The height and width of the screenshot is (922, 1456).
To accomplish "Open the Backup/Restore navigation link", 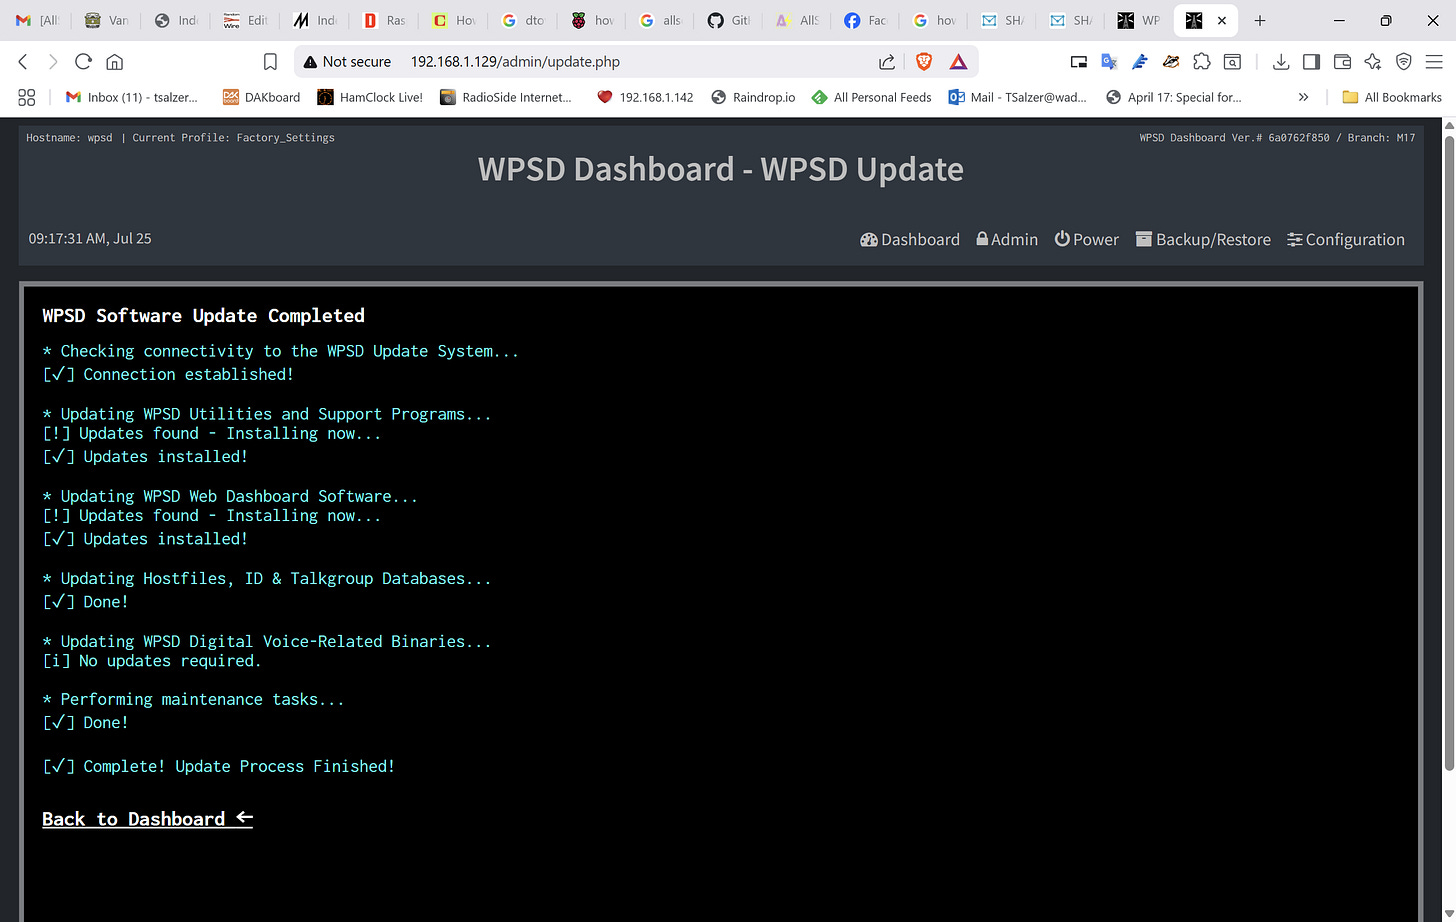I will point(1203,240).
